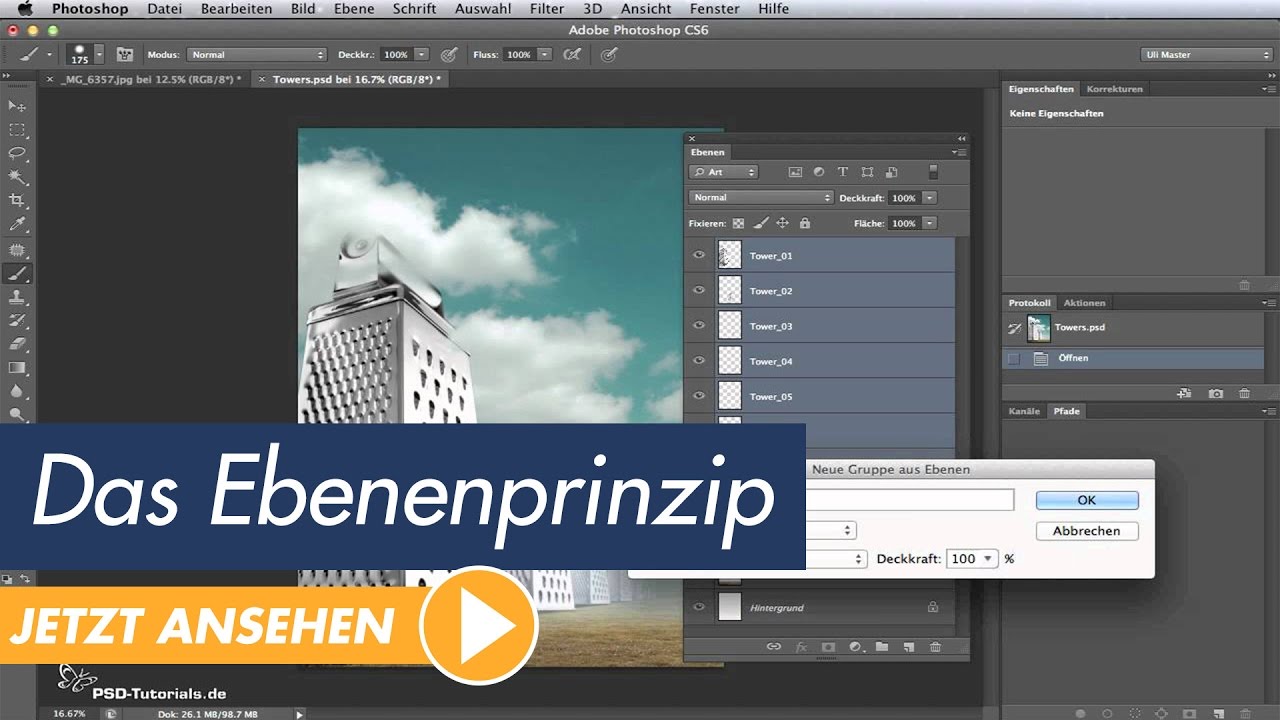
Task: Open brush preset picker arrow
Action: (x=99, y=55)
